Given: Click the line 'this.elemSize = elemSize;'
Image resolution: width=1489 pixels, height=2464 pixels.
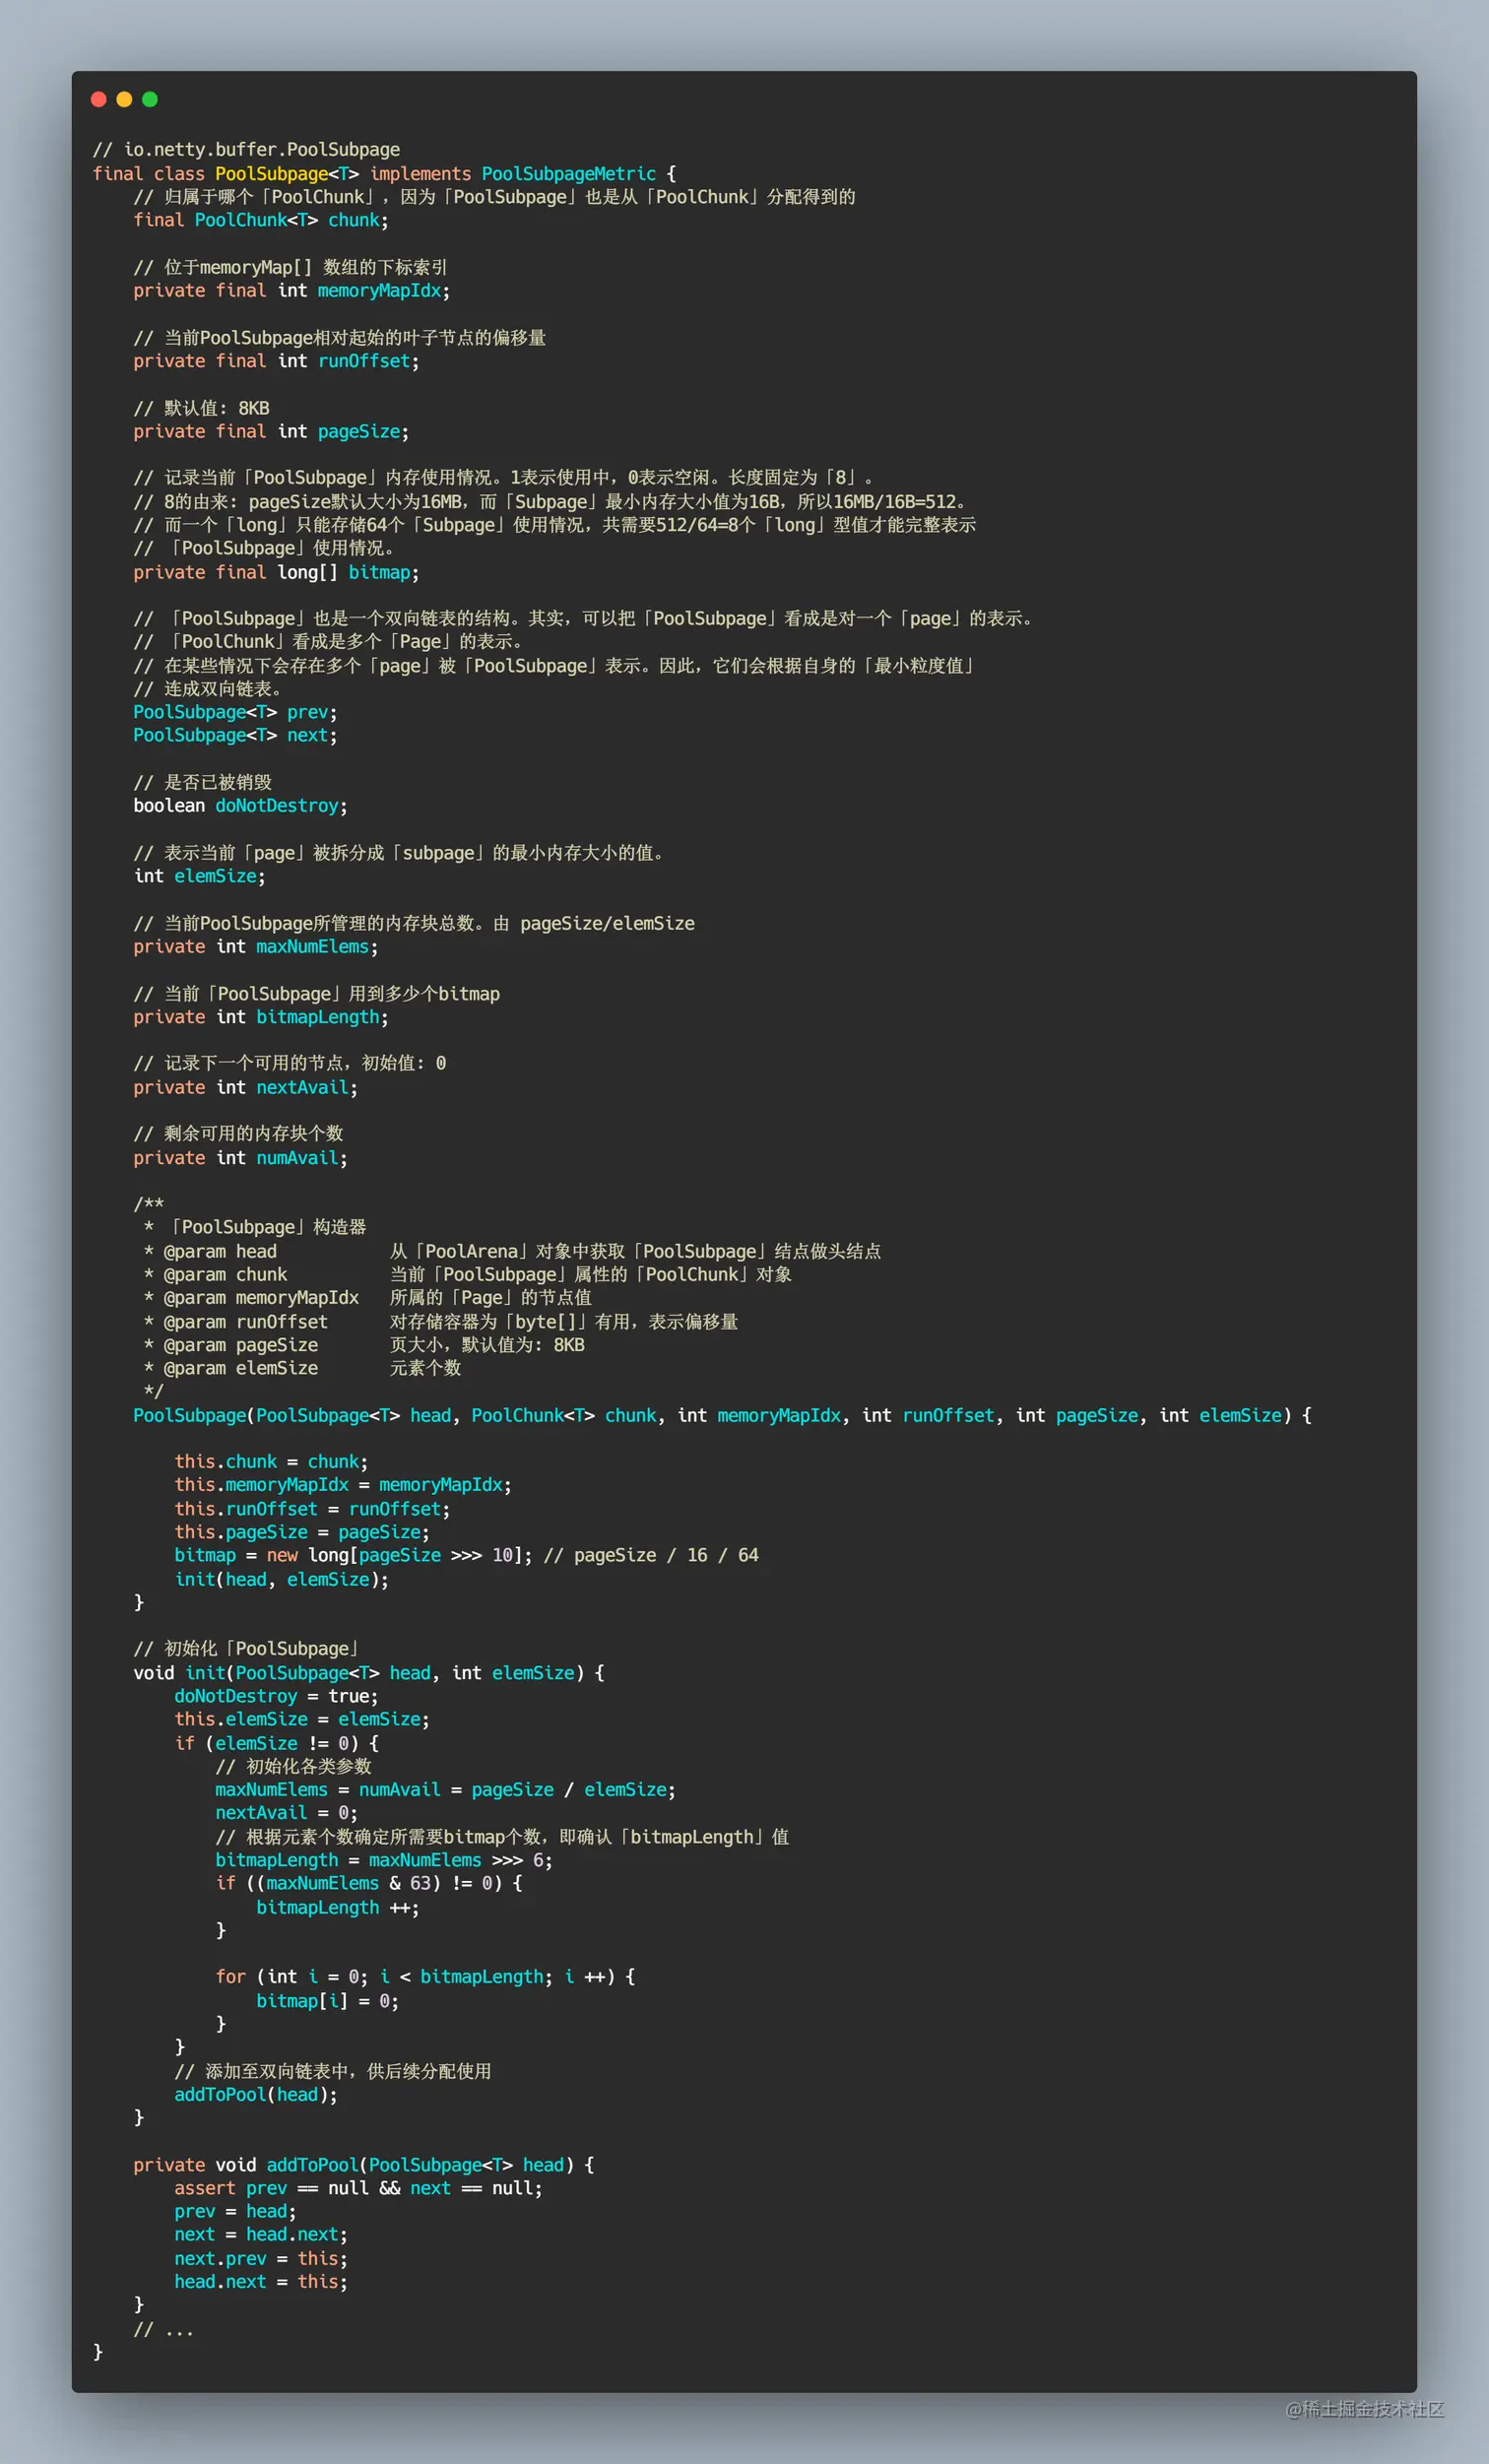Looking at the screenshot, I should [302, 1719].
